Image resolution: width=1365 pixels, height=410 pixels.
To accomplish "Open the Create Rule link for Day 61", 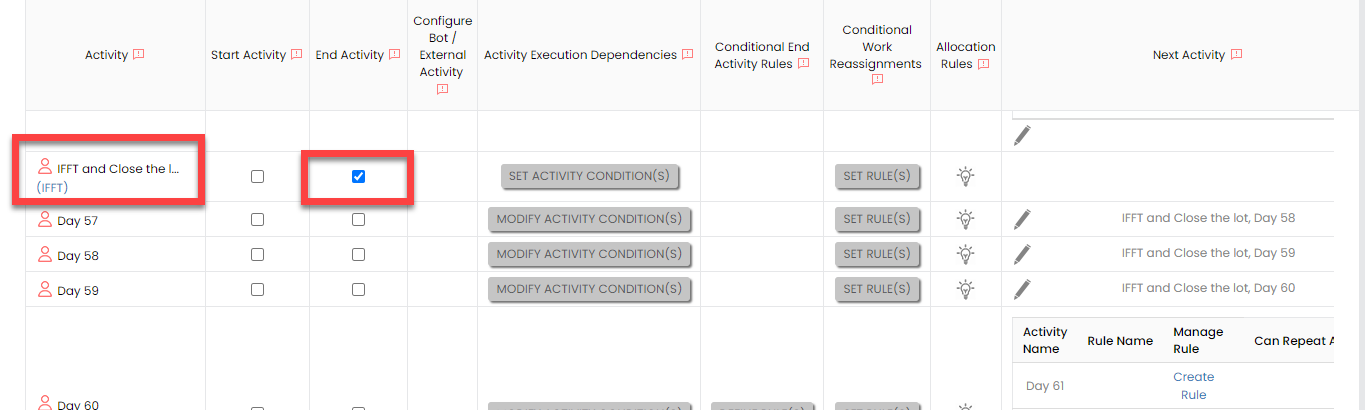I will tap(1193, 386).
